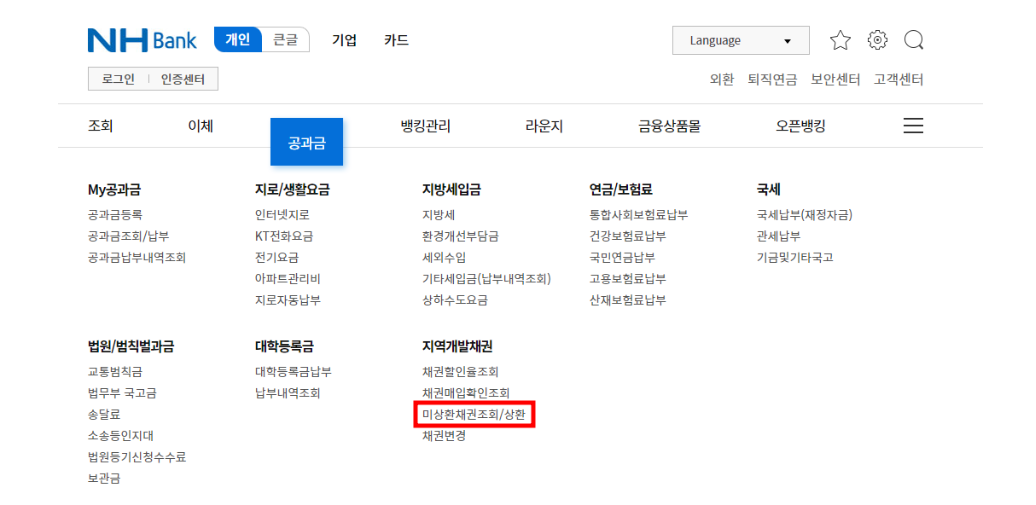Open 국민연금납부
This screenshot has height=505, width=1036.
pyautogui.click(x=622, y=258)
